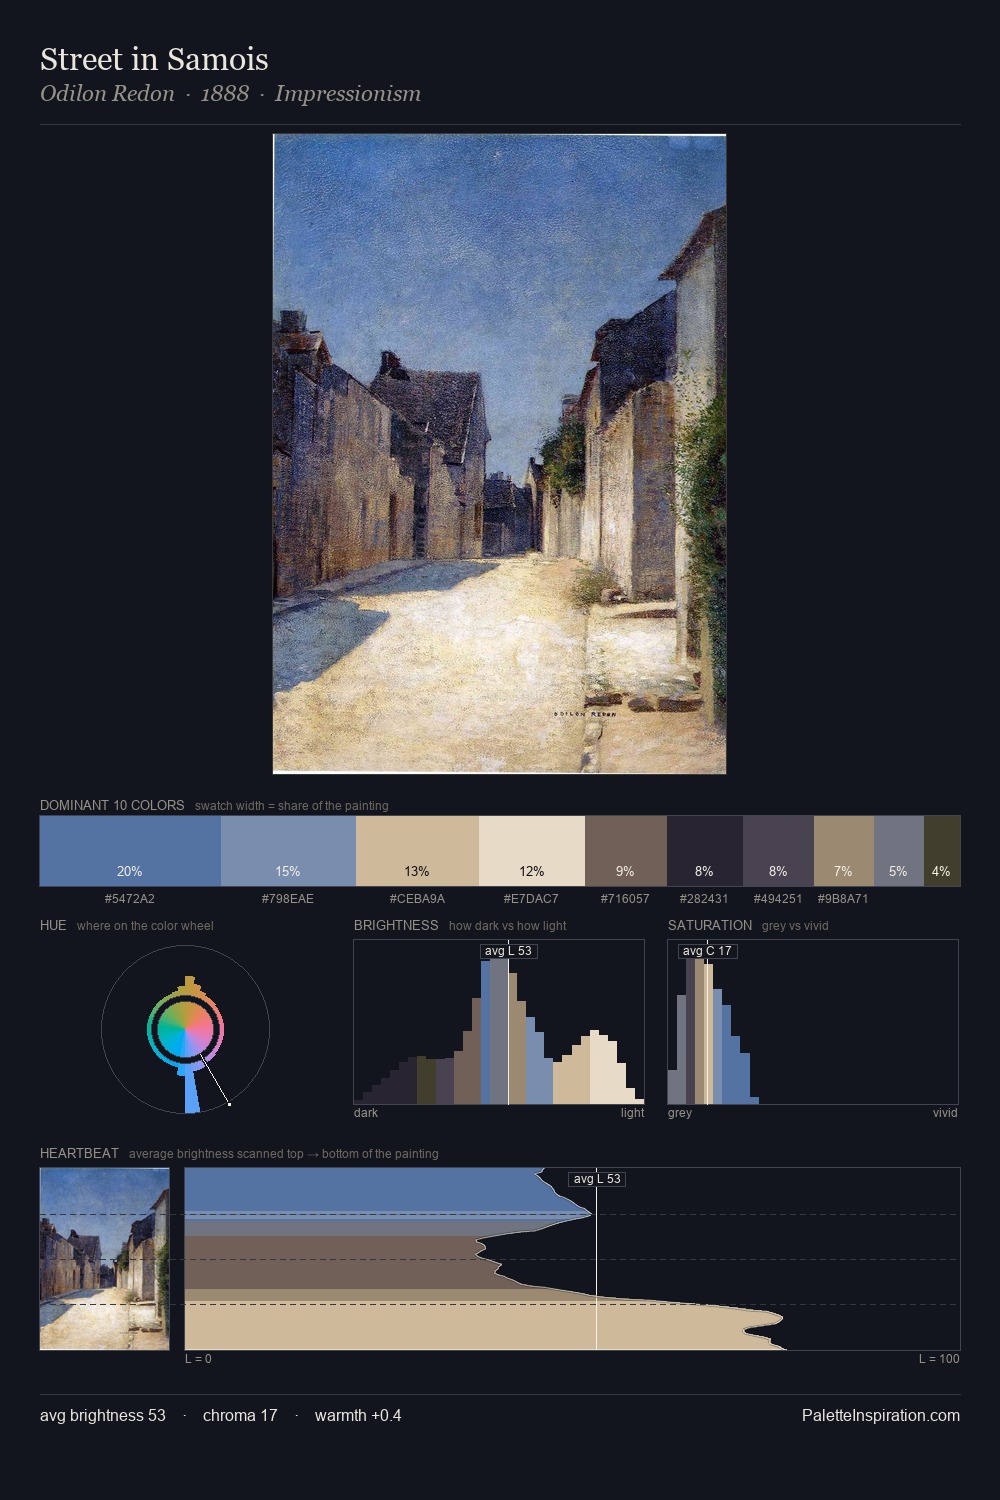Click the footer chroma 17 text
Image resolution: width=1000 pixels, height=1500 pixels.
tap(240, 1415)
